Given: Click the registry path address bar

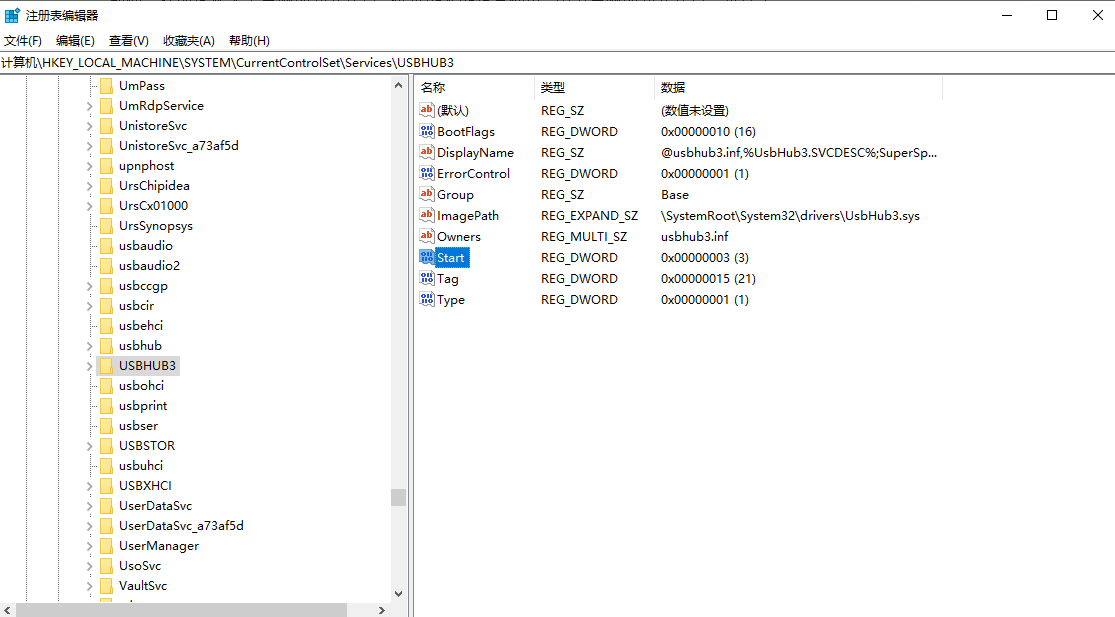Looking at the screenshot, I should [557, 62].
